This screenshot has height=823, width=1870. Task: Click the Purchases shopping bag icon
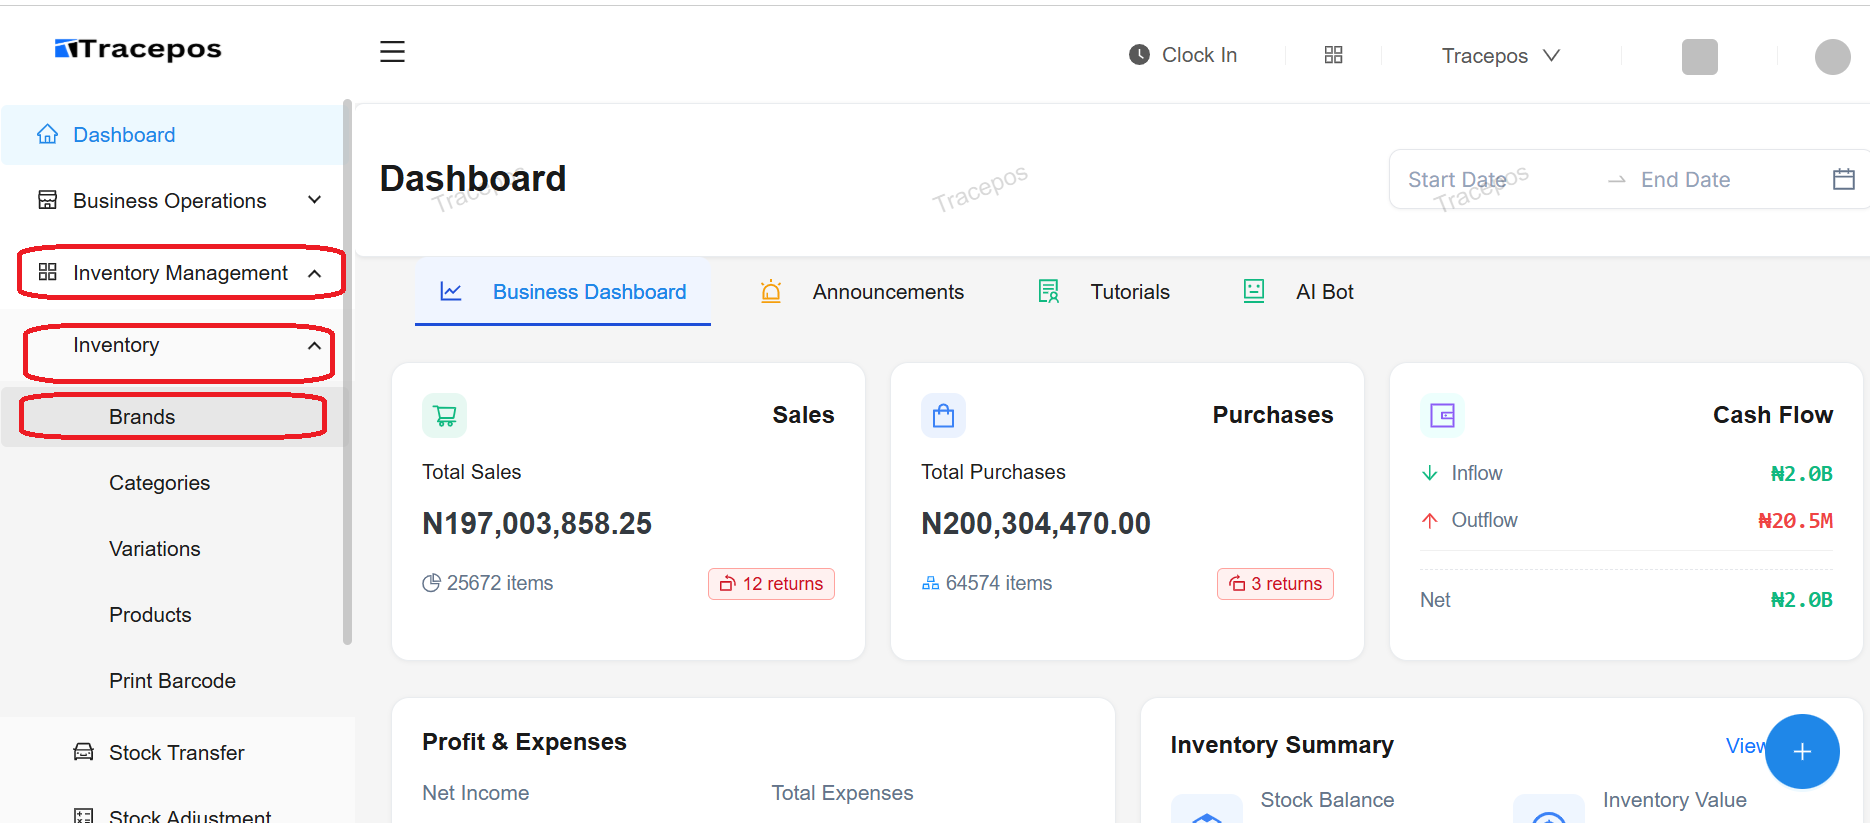coord(943,415)
